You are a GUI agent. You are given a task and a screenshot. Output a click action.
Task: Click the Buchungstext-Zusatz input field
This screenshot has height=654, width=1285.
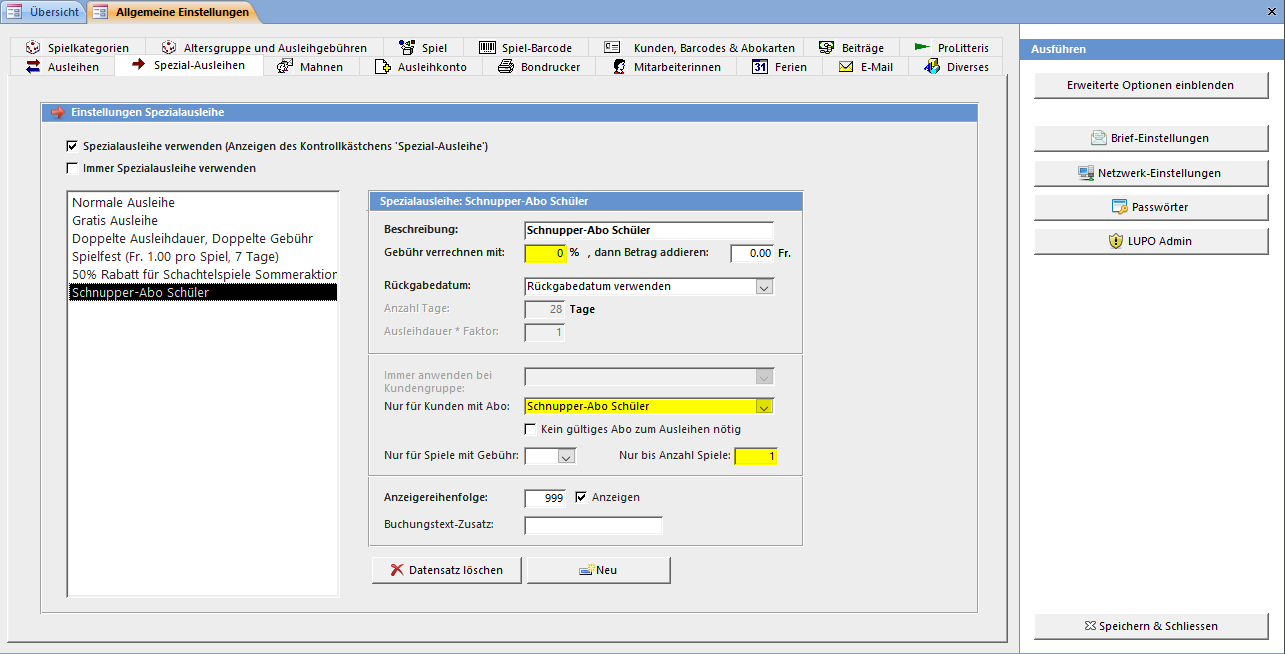(x=593, y=526)
